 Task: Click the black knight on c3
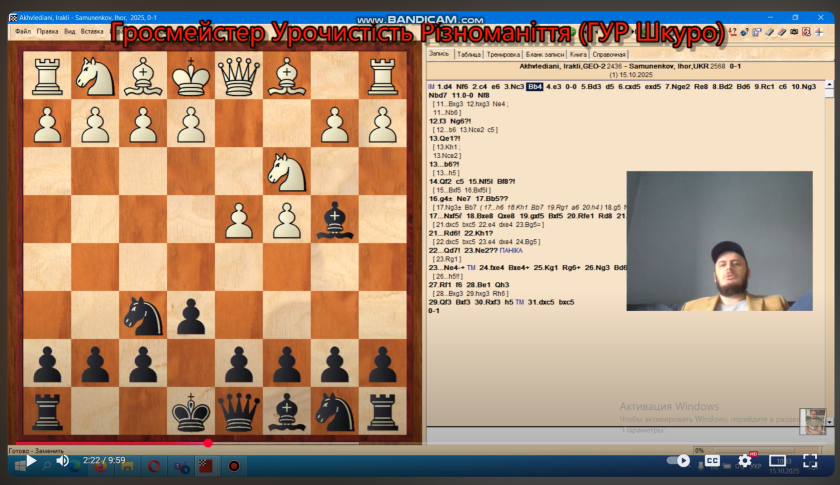(143, 315)
